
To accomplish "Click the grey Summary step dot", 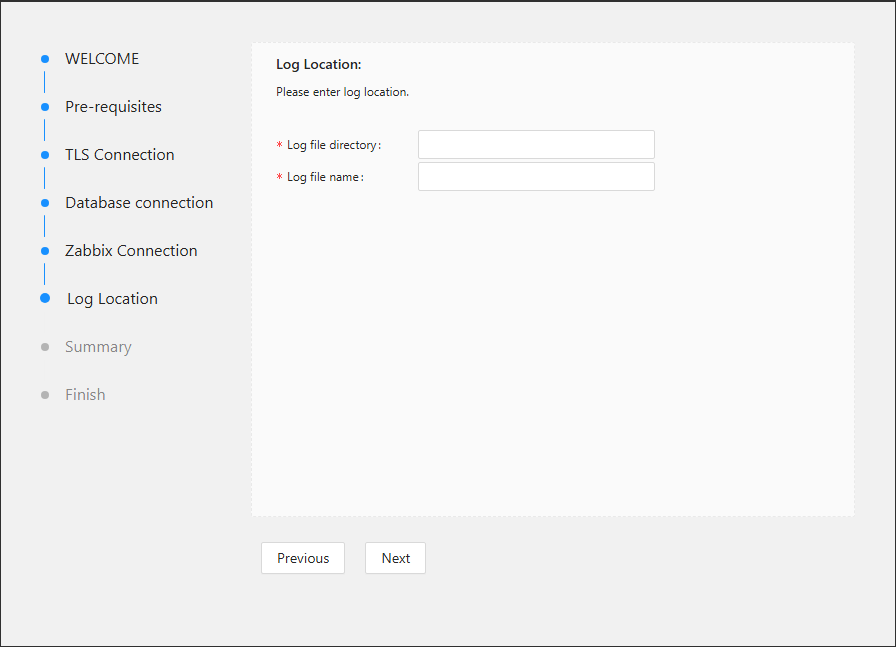I will [45, 347].
